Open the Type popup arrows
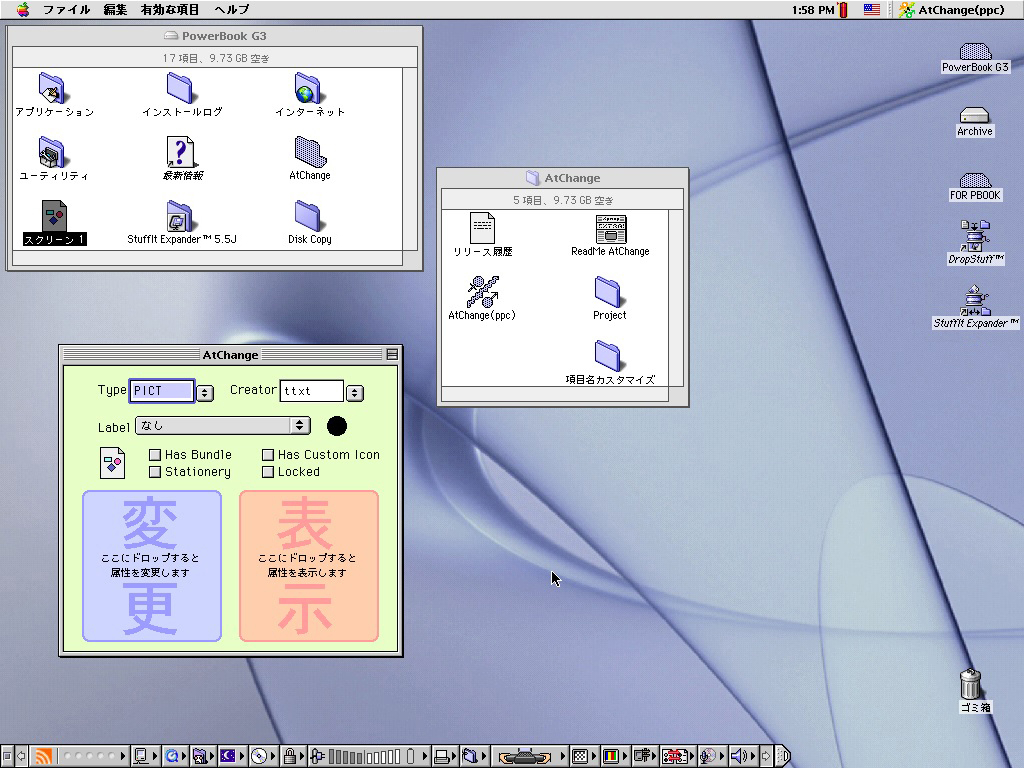Viewport: 1024px width, 768px height. click(205, 392)
